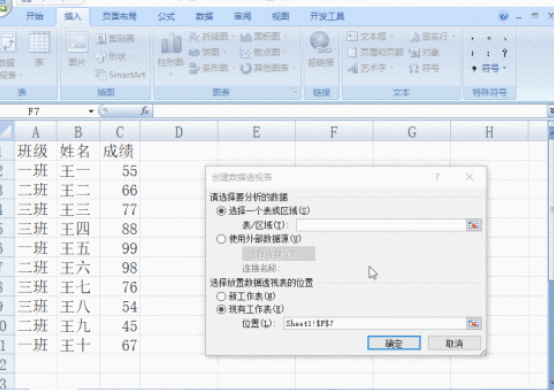
Task: Insert a Signature Line (签名行)
Action: pyautogui.click(x=432, y=36)
